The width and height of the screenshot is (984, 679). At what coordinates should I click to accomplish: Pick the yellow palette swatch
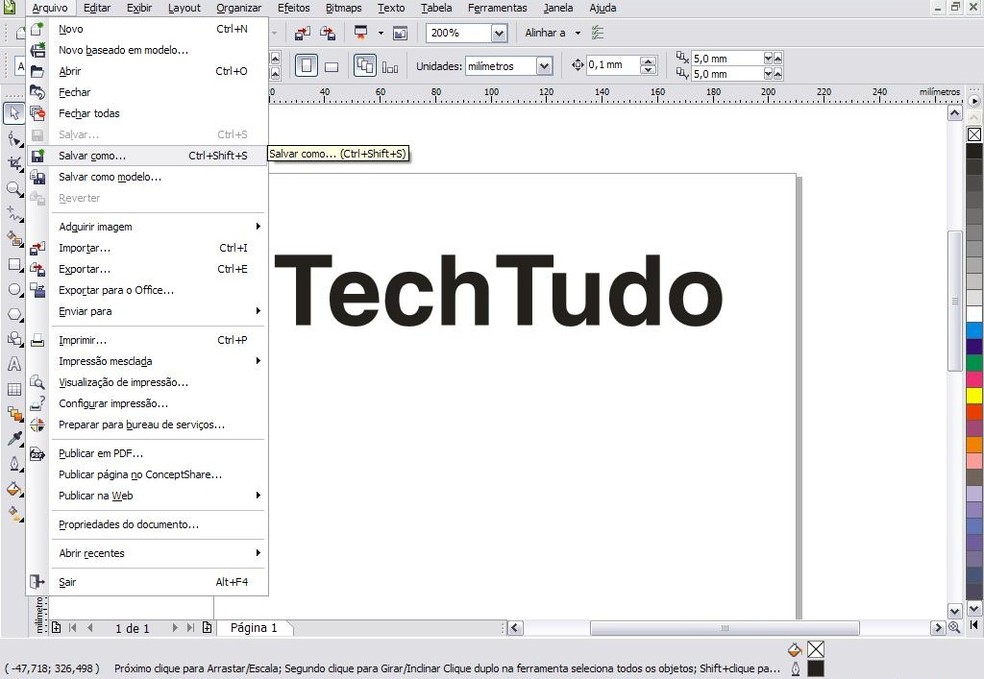[x=974, y=395]
